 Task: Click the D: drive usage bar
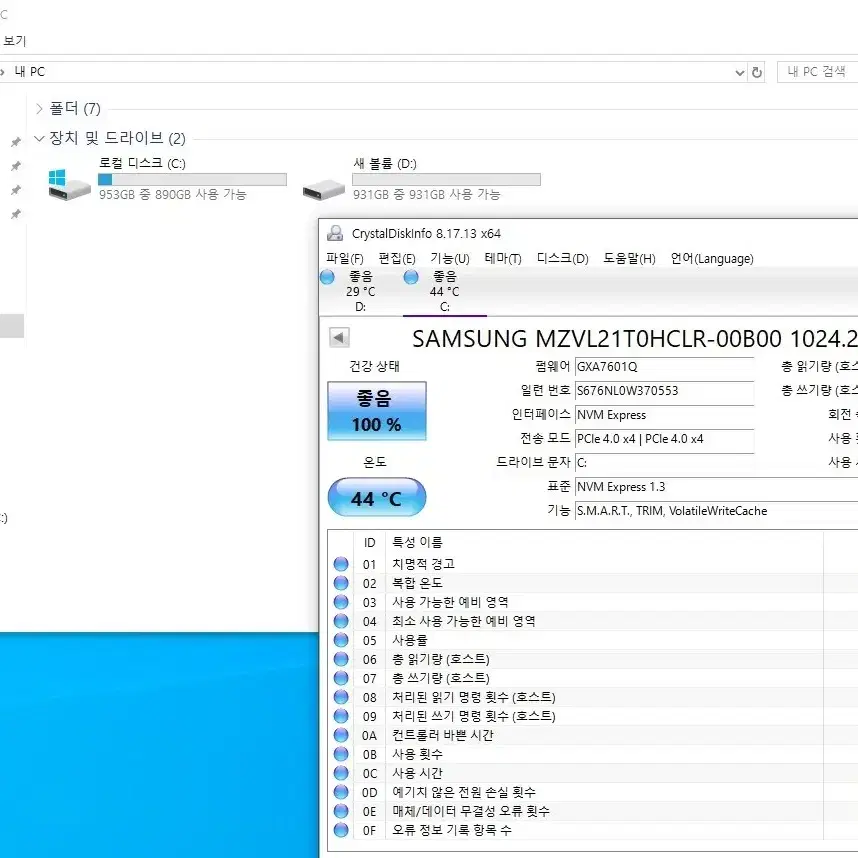(x=447, y=179)
